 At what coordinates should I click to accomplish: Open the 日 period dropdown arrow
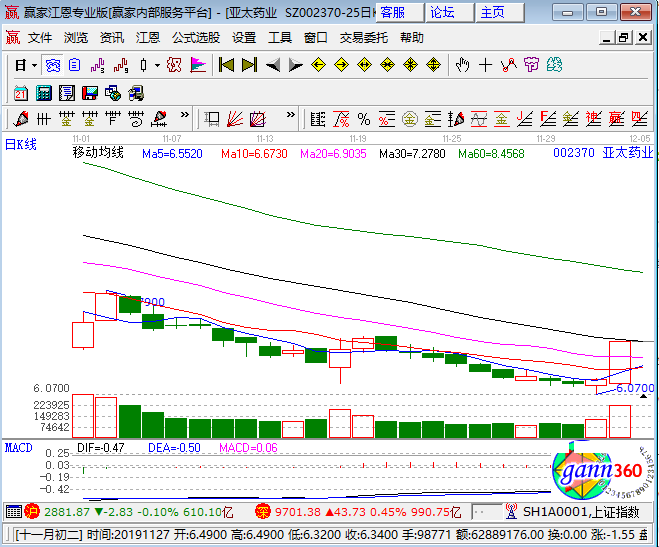coord(33,65)
